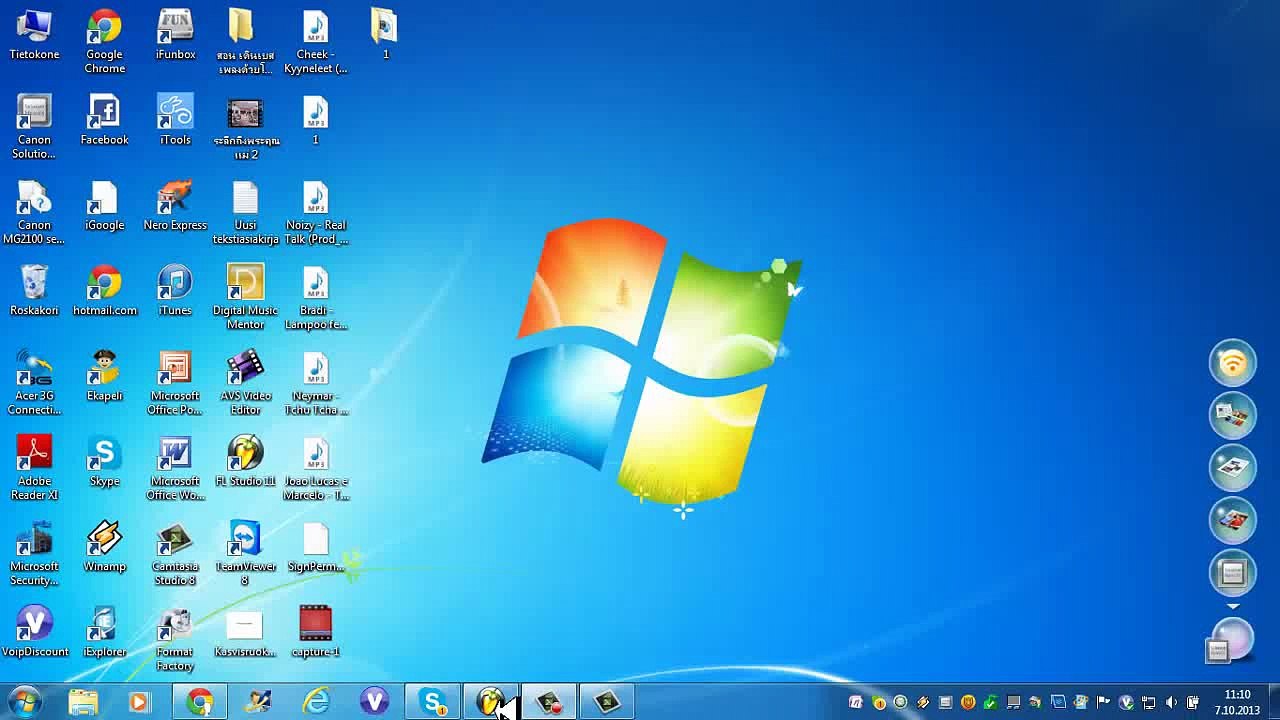The width and height of the screenshot is (1280, 720).
Task: Open the power plug tray icon
Action: coord(1192,702)
